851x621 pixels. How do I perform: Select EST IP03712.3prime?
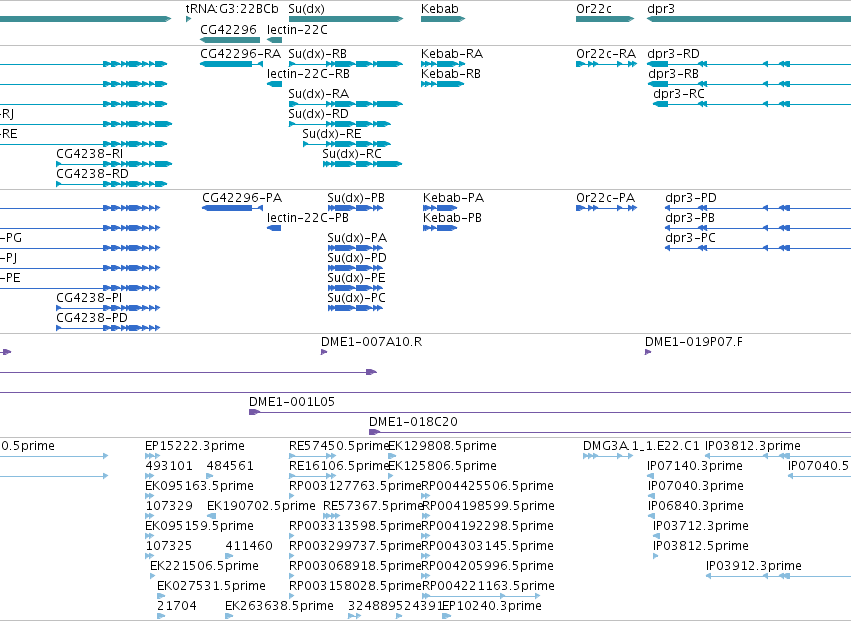click(x=701, y=527)
